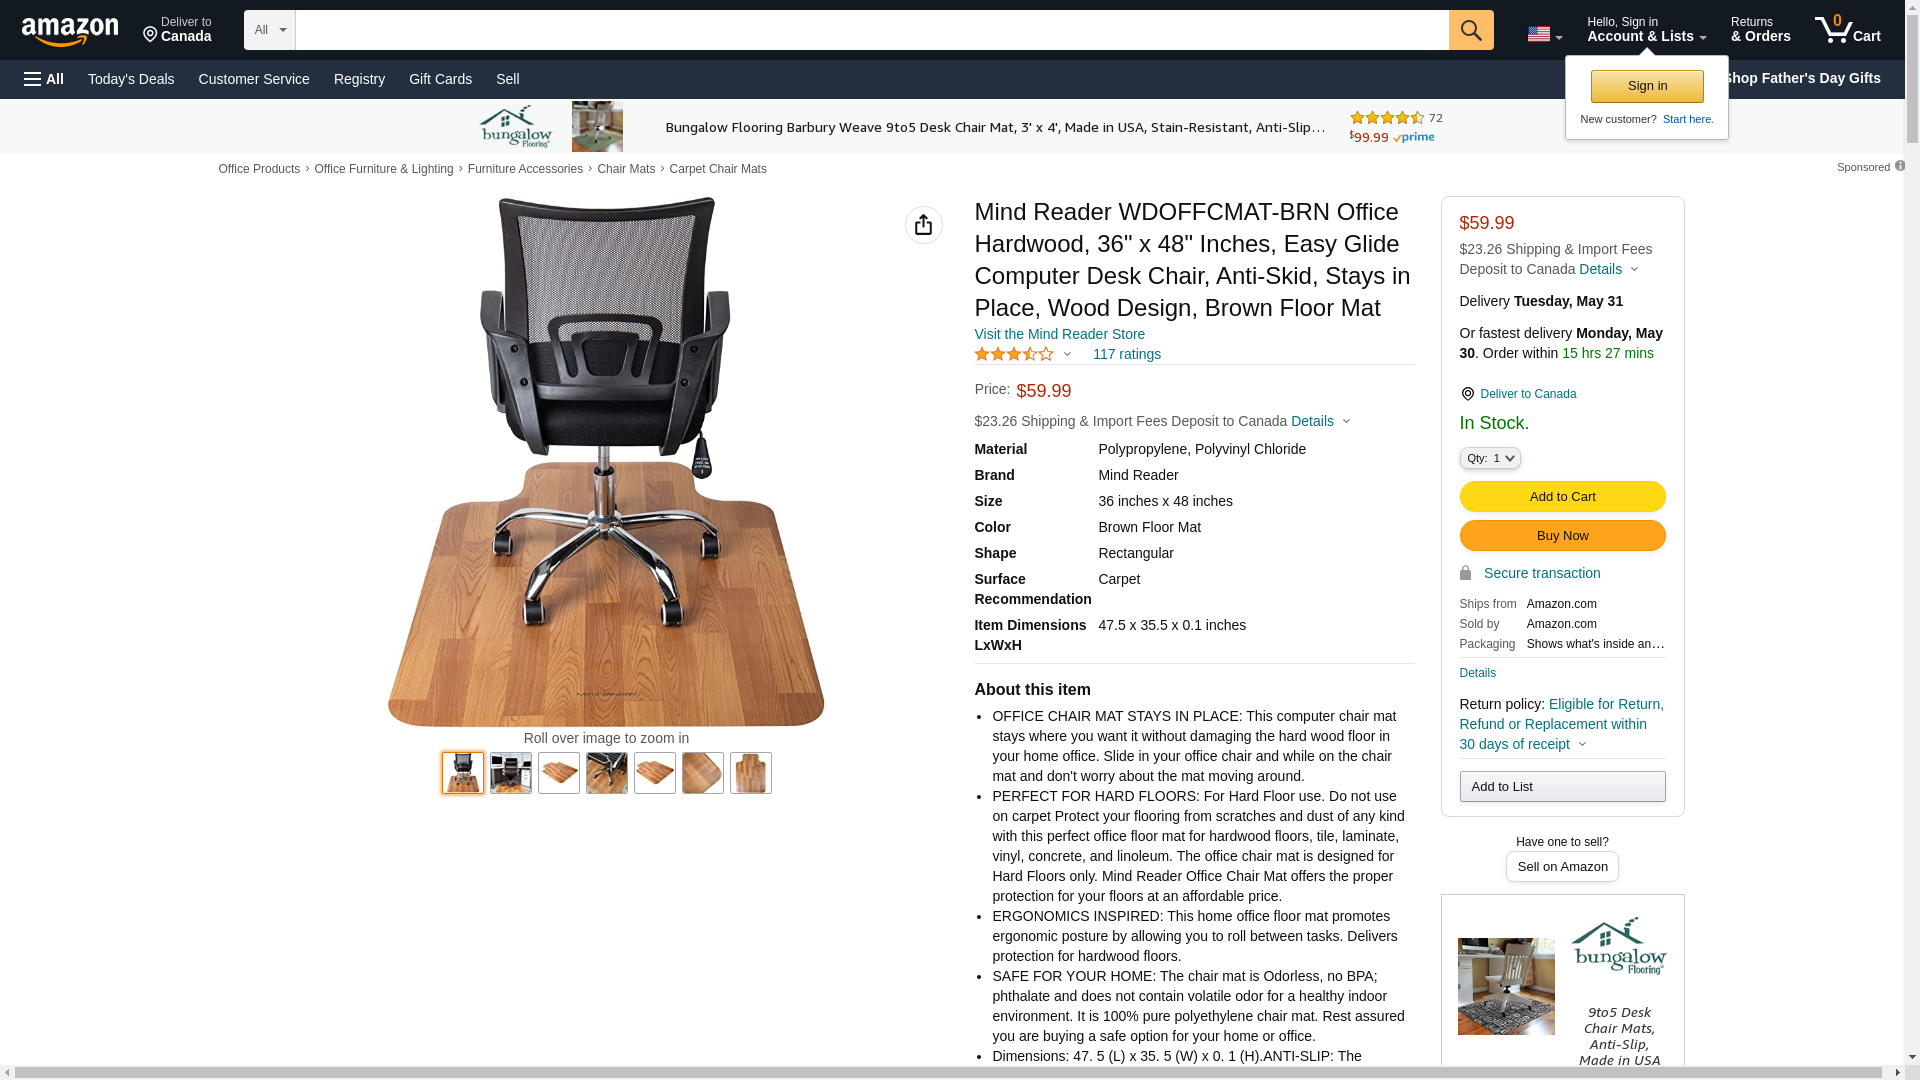
Task: Open the Today's Deals menu item
Action: [131, 79]
